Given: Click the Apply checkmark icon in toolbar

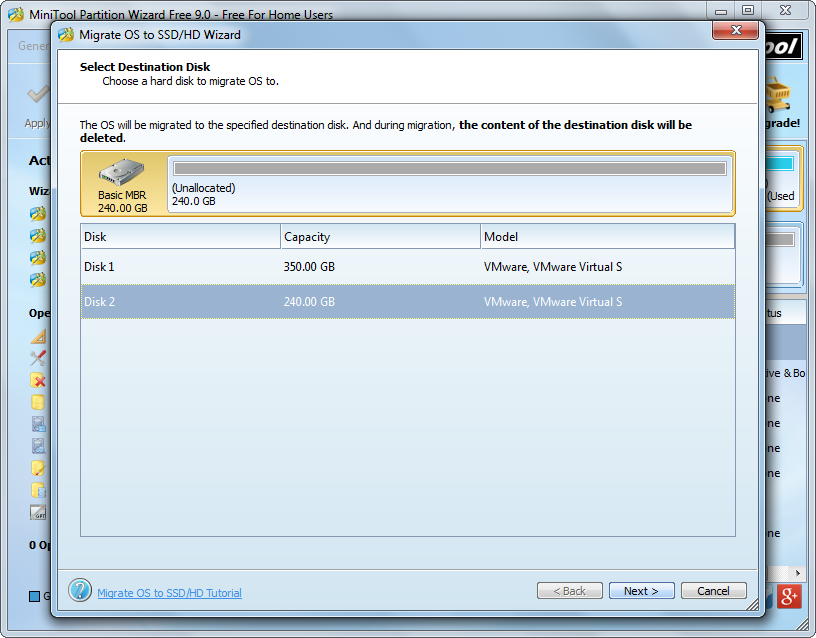Looking at the screenshot, I should (x=37, y=96).
